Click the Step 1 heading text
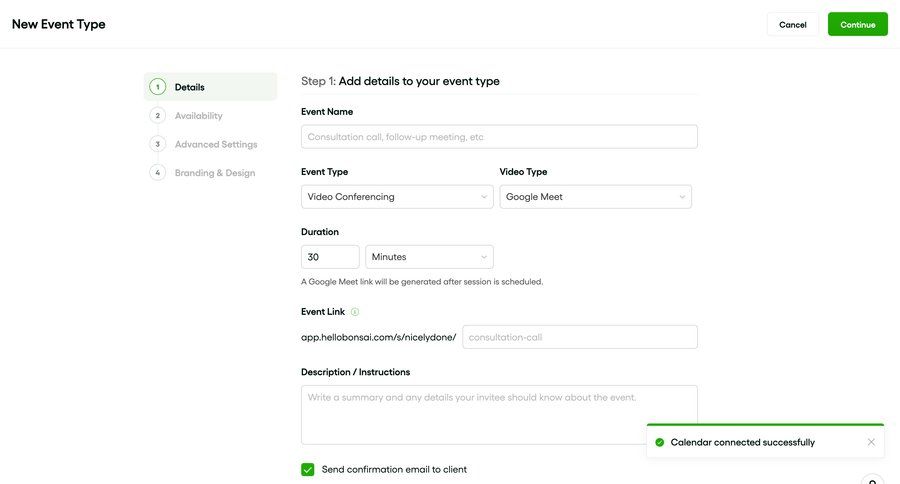 [x=400, y=81]
